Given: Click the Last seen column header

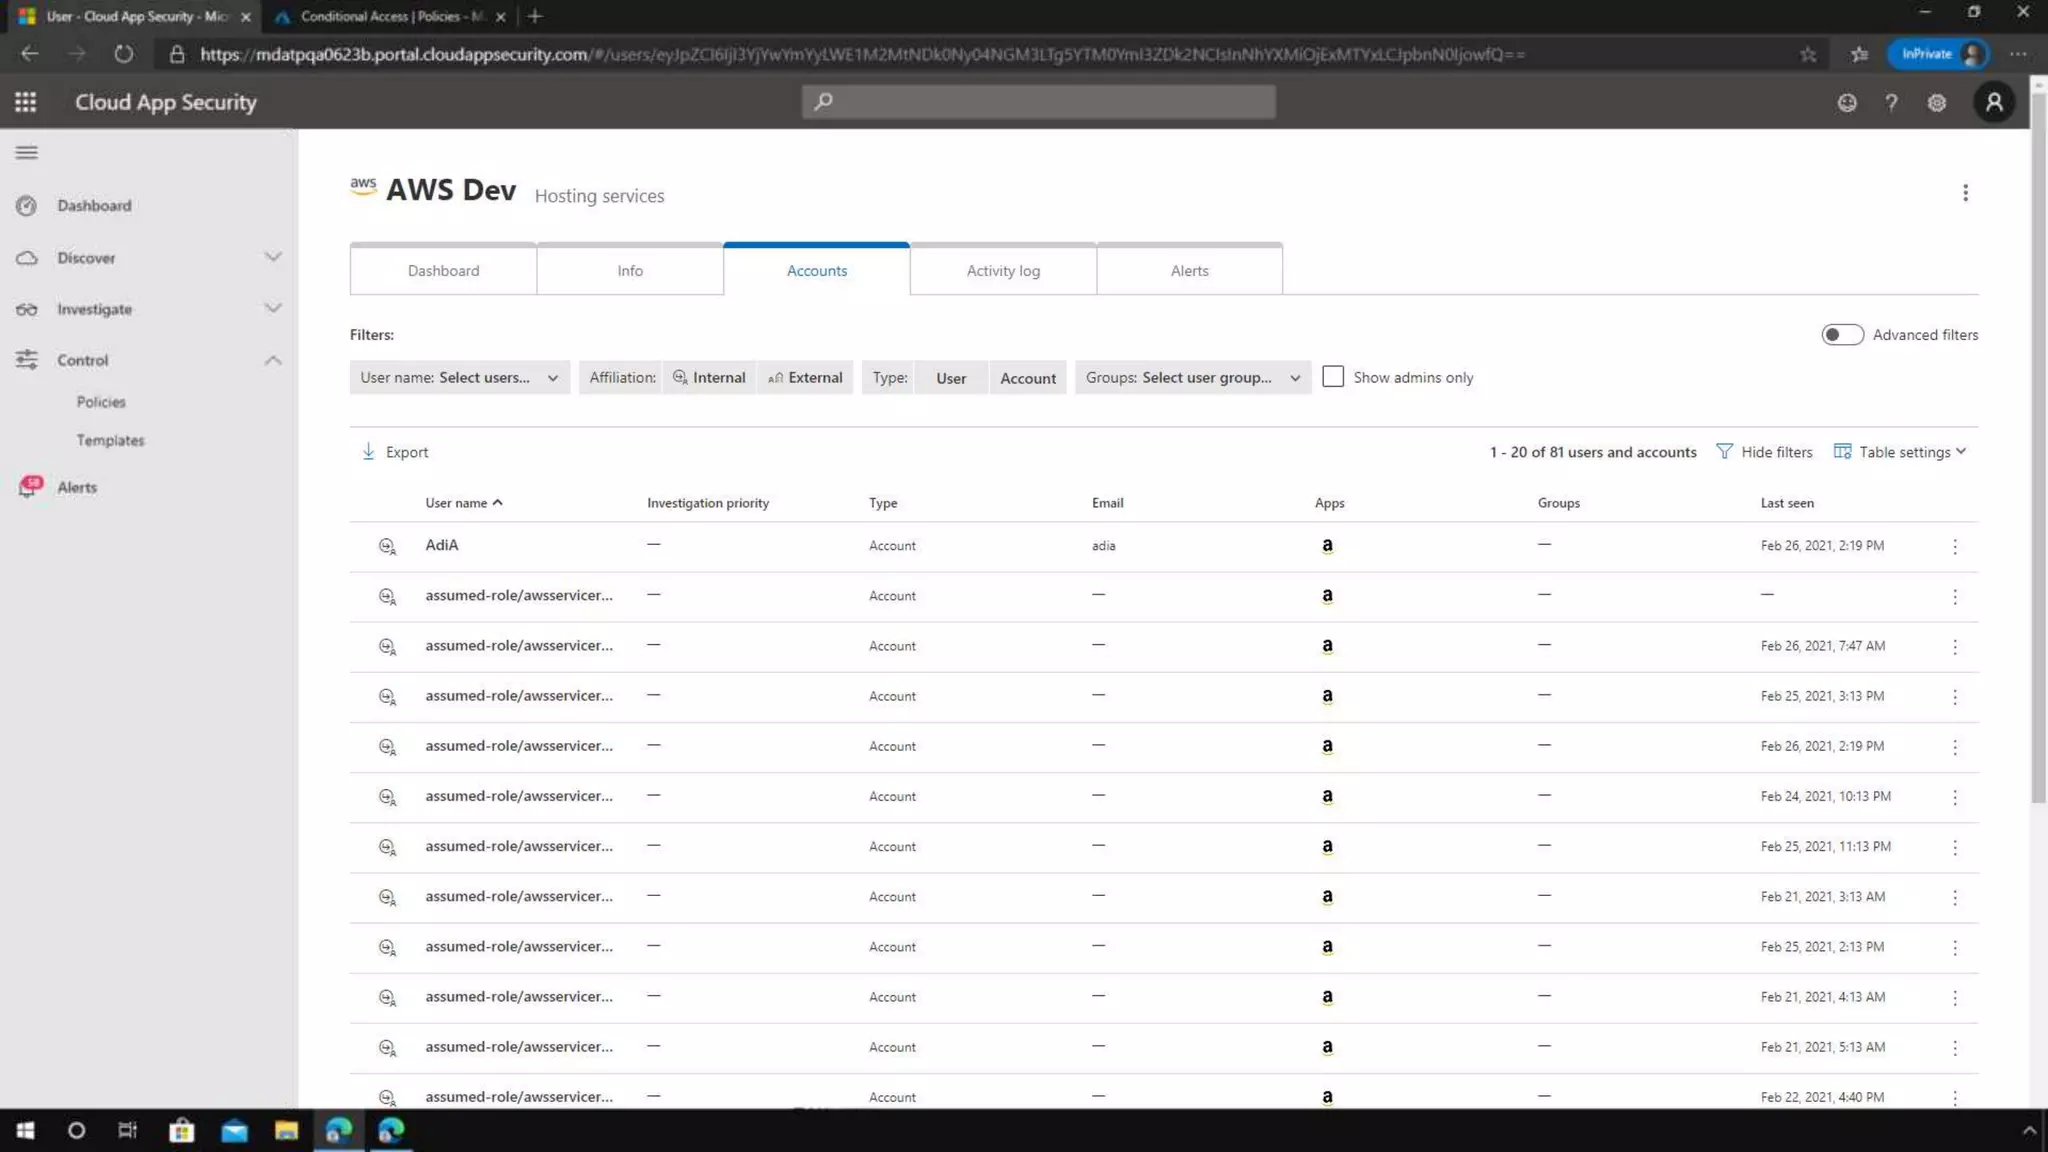Looking at the screenshot, I should (1786, 503).
